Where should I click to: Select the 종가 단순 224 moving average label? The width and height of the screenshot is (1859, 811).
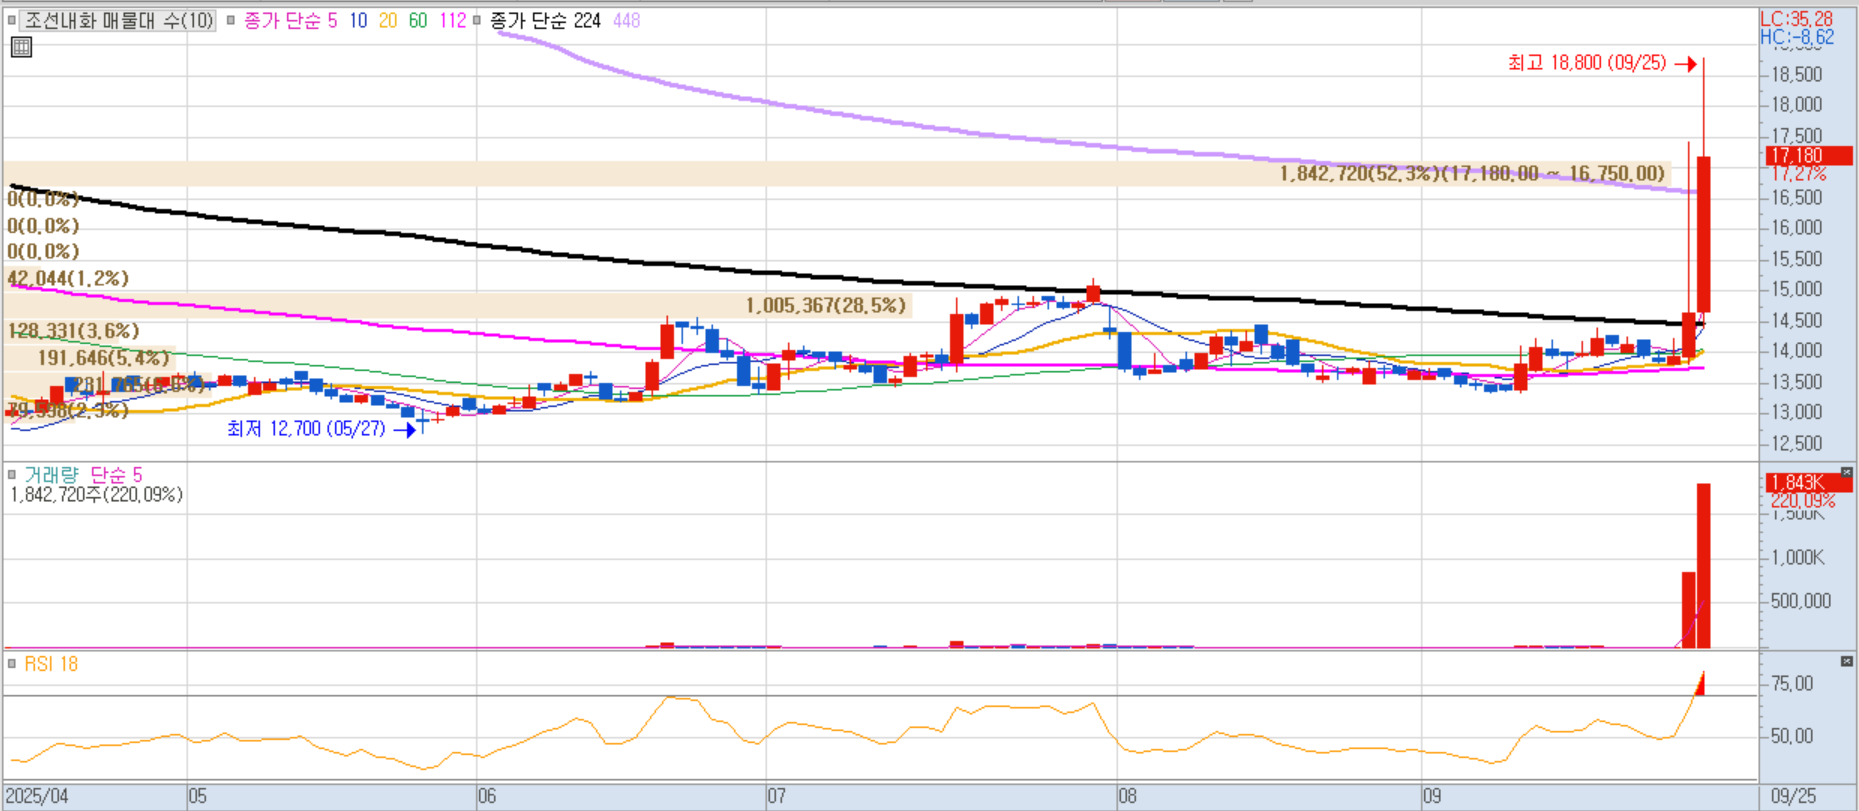545,20
